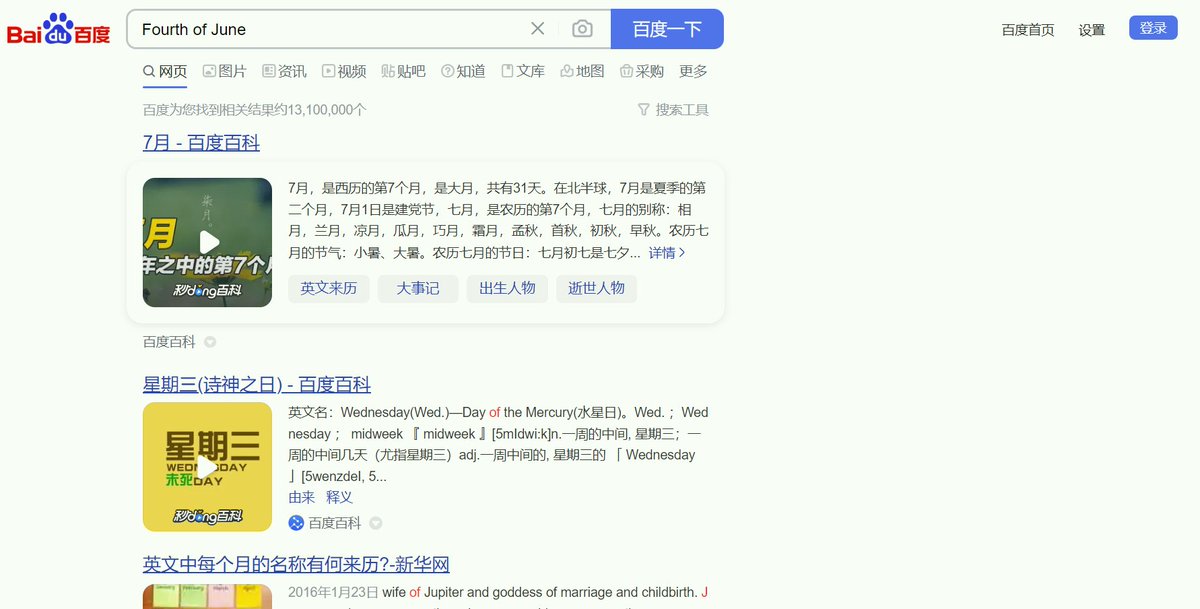
Task: Open the 7月 - 百度百科 result
Action: click(201, 143)
